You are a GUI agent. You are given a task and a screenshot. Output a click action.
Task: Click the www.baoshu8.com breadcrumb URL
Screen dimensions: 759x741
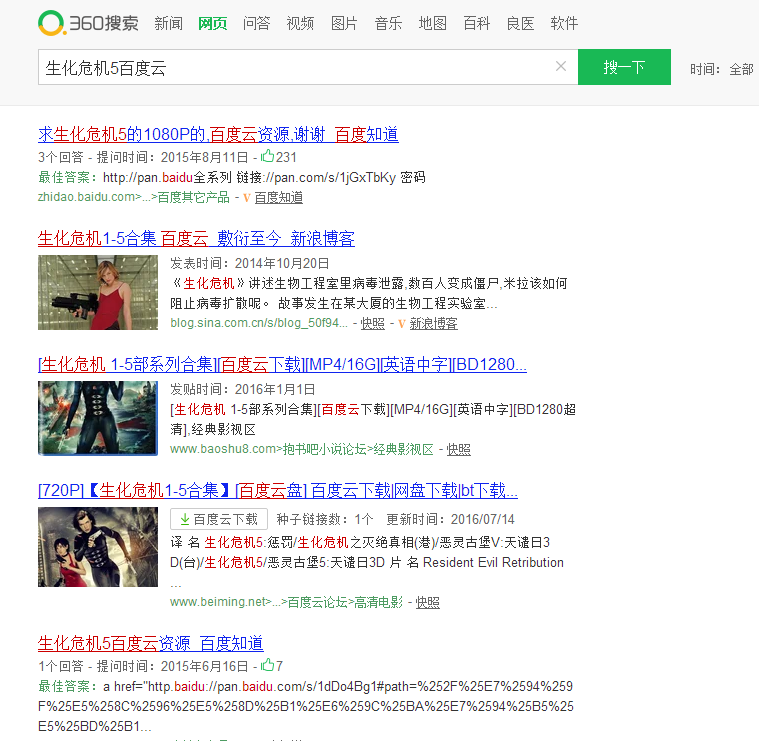point(302,450)
